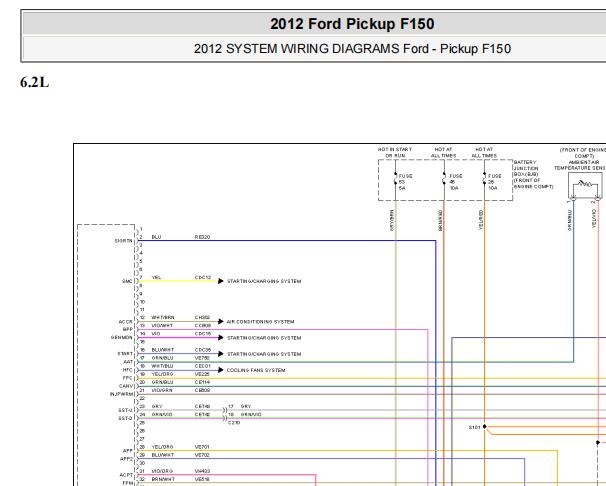
Task: Click the 'BLU' wire color on pin 2
Action: pyautogui.click(x=156, y=237)
